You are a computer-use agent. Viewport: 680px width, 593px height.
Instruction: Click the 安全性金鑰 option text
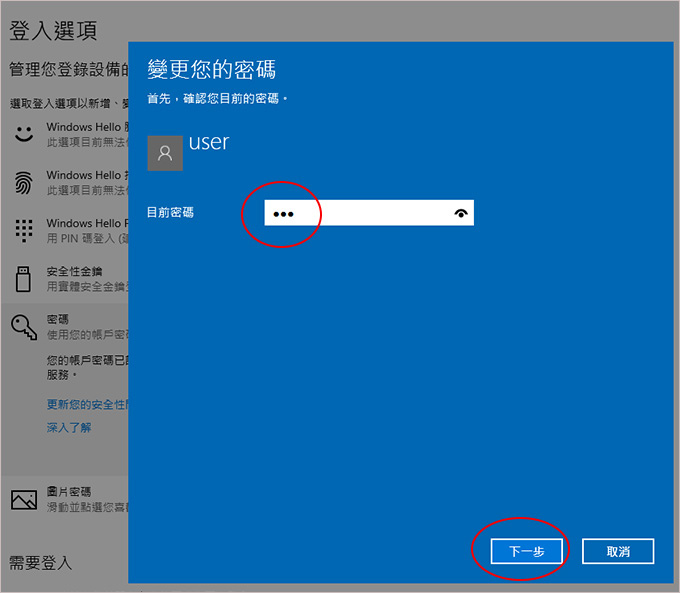(x=75, y=272)
